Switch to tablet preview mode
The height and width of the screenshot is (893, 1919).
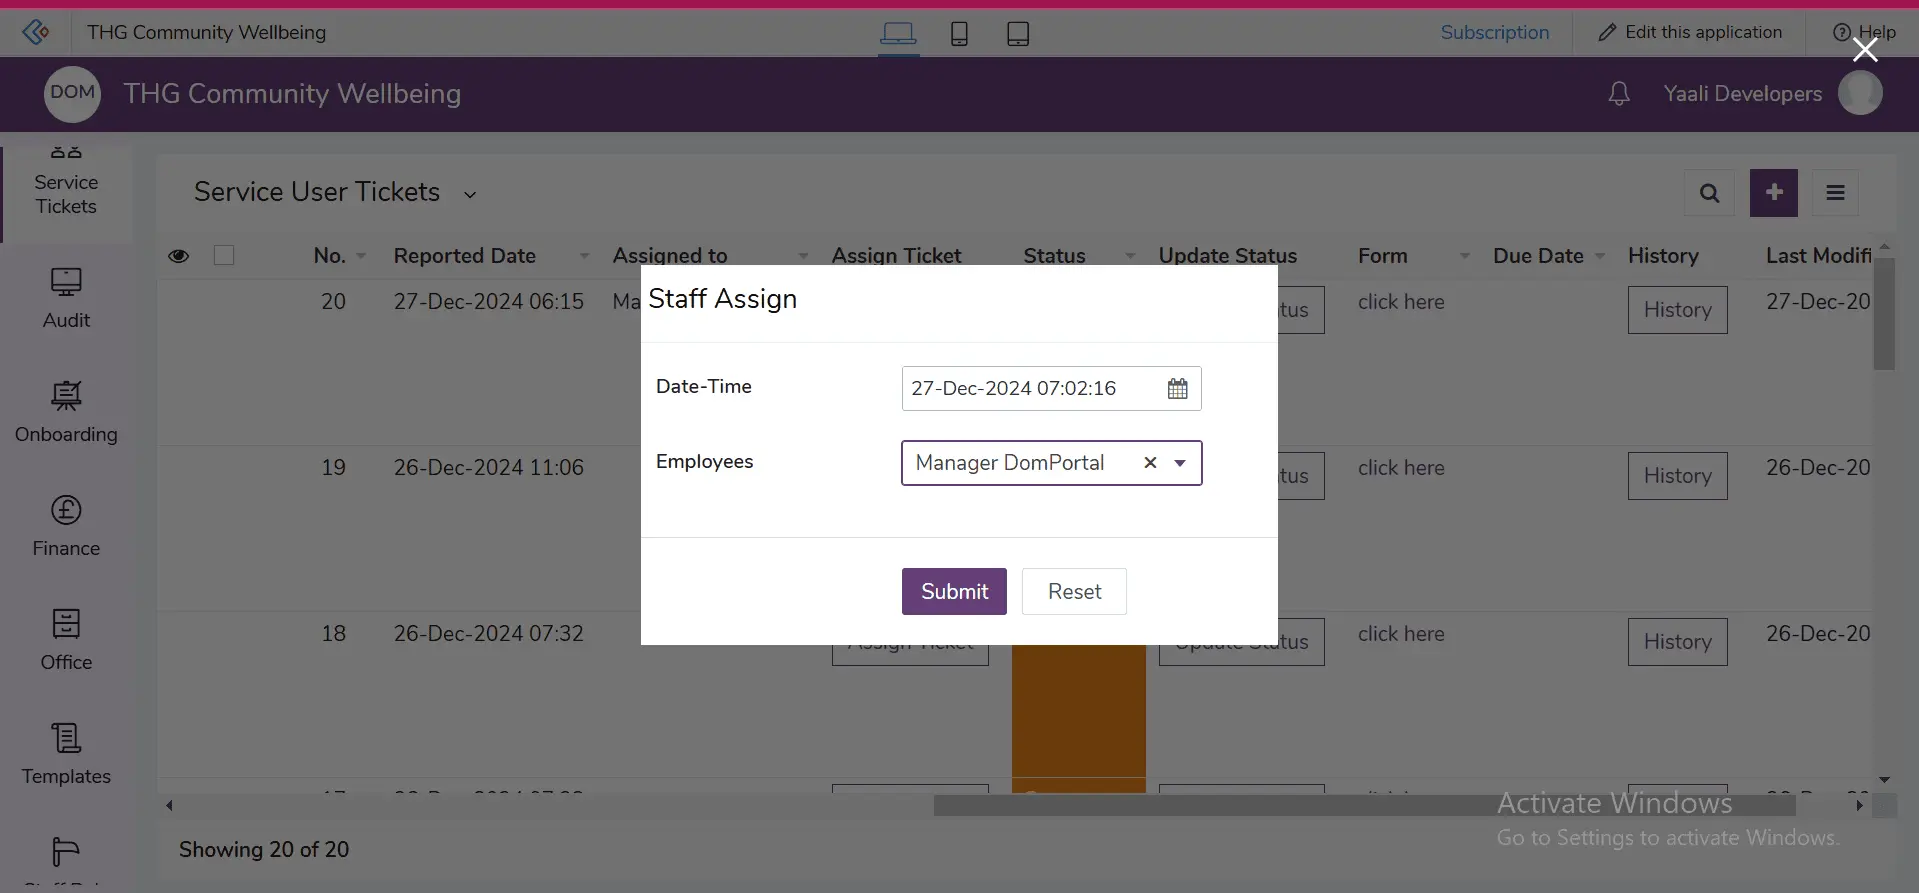pyautogui.click(x=1018, y=33)
